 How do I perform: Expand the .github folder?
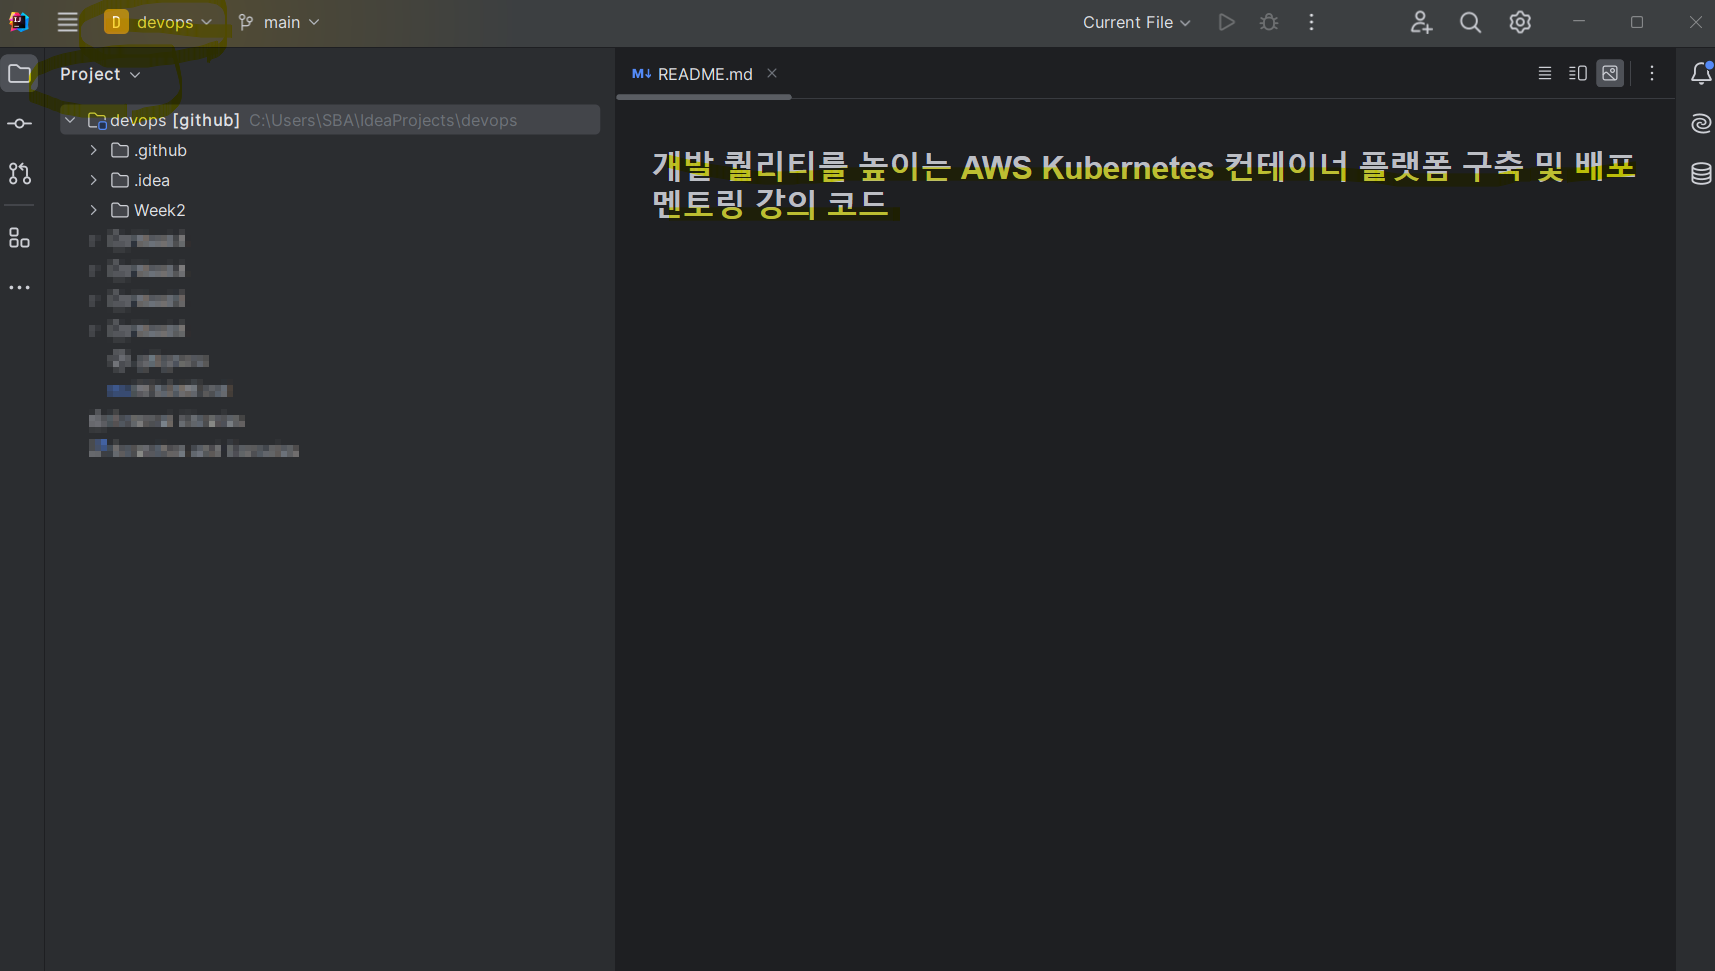click(94, 150)
